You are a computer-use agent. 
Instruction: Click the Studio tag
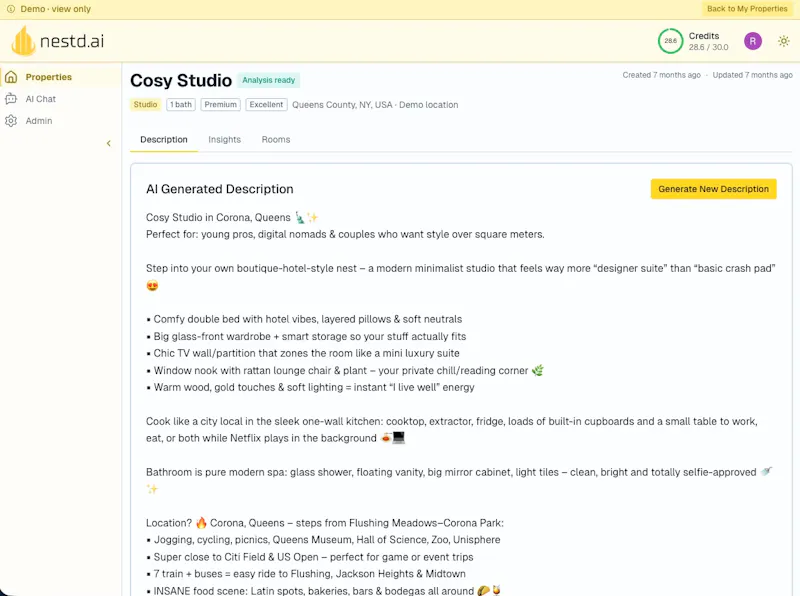[x=145, y=105]
